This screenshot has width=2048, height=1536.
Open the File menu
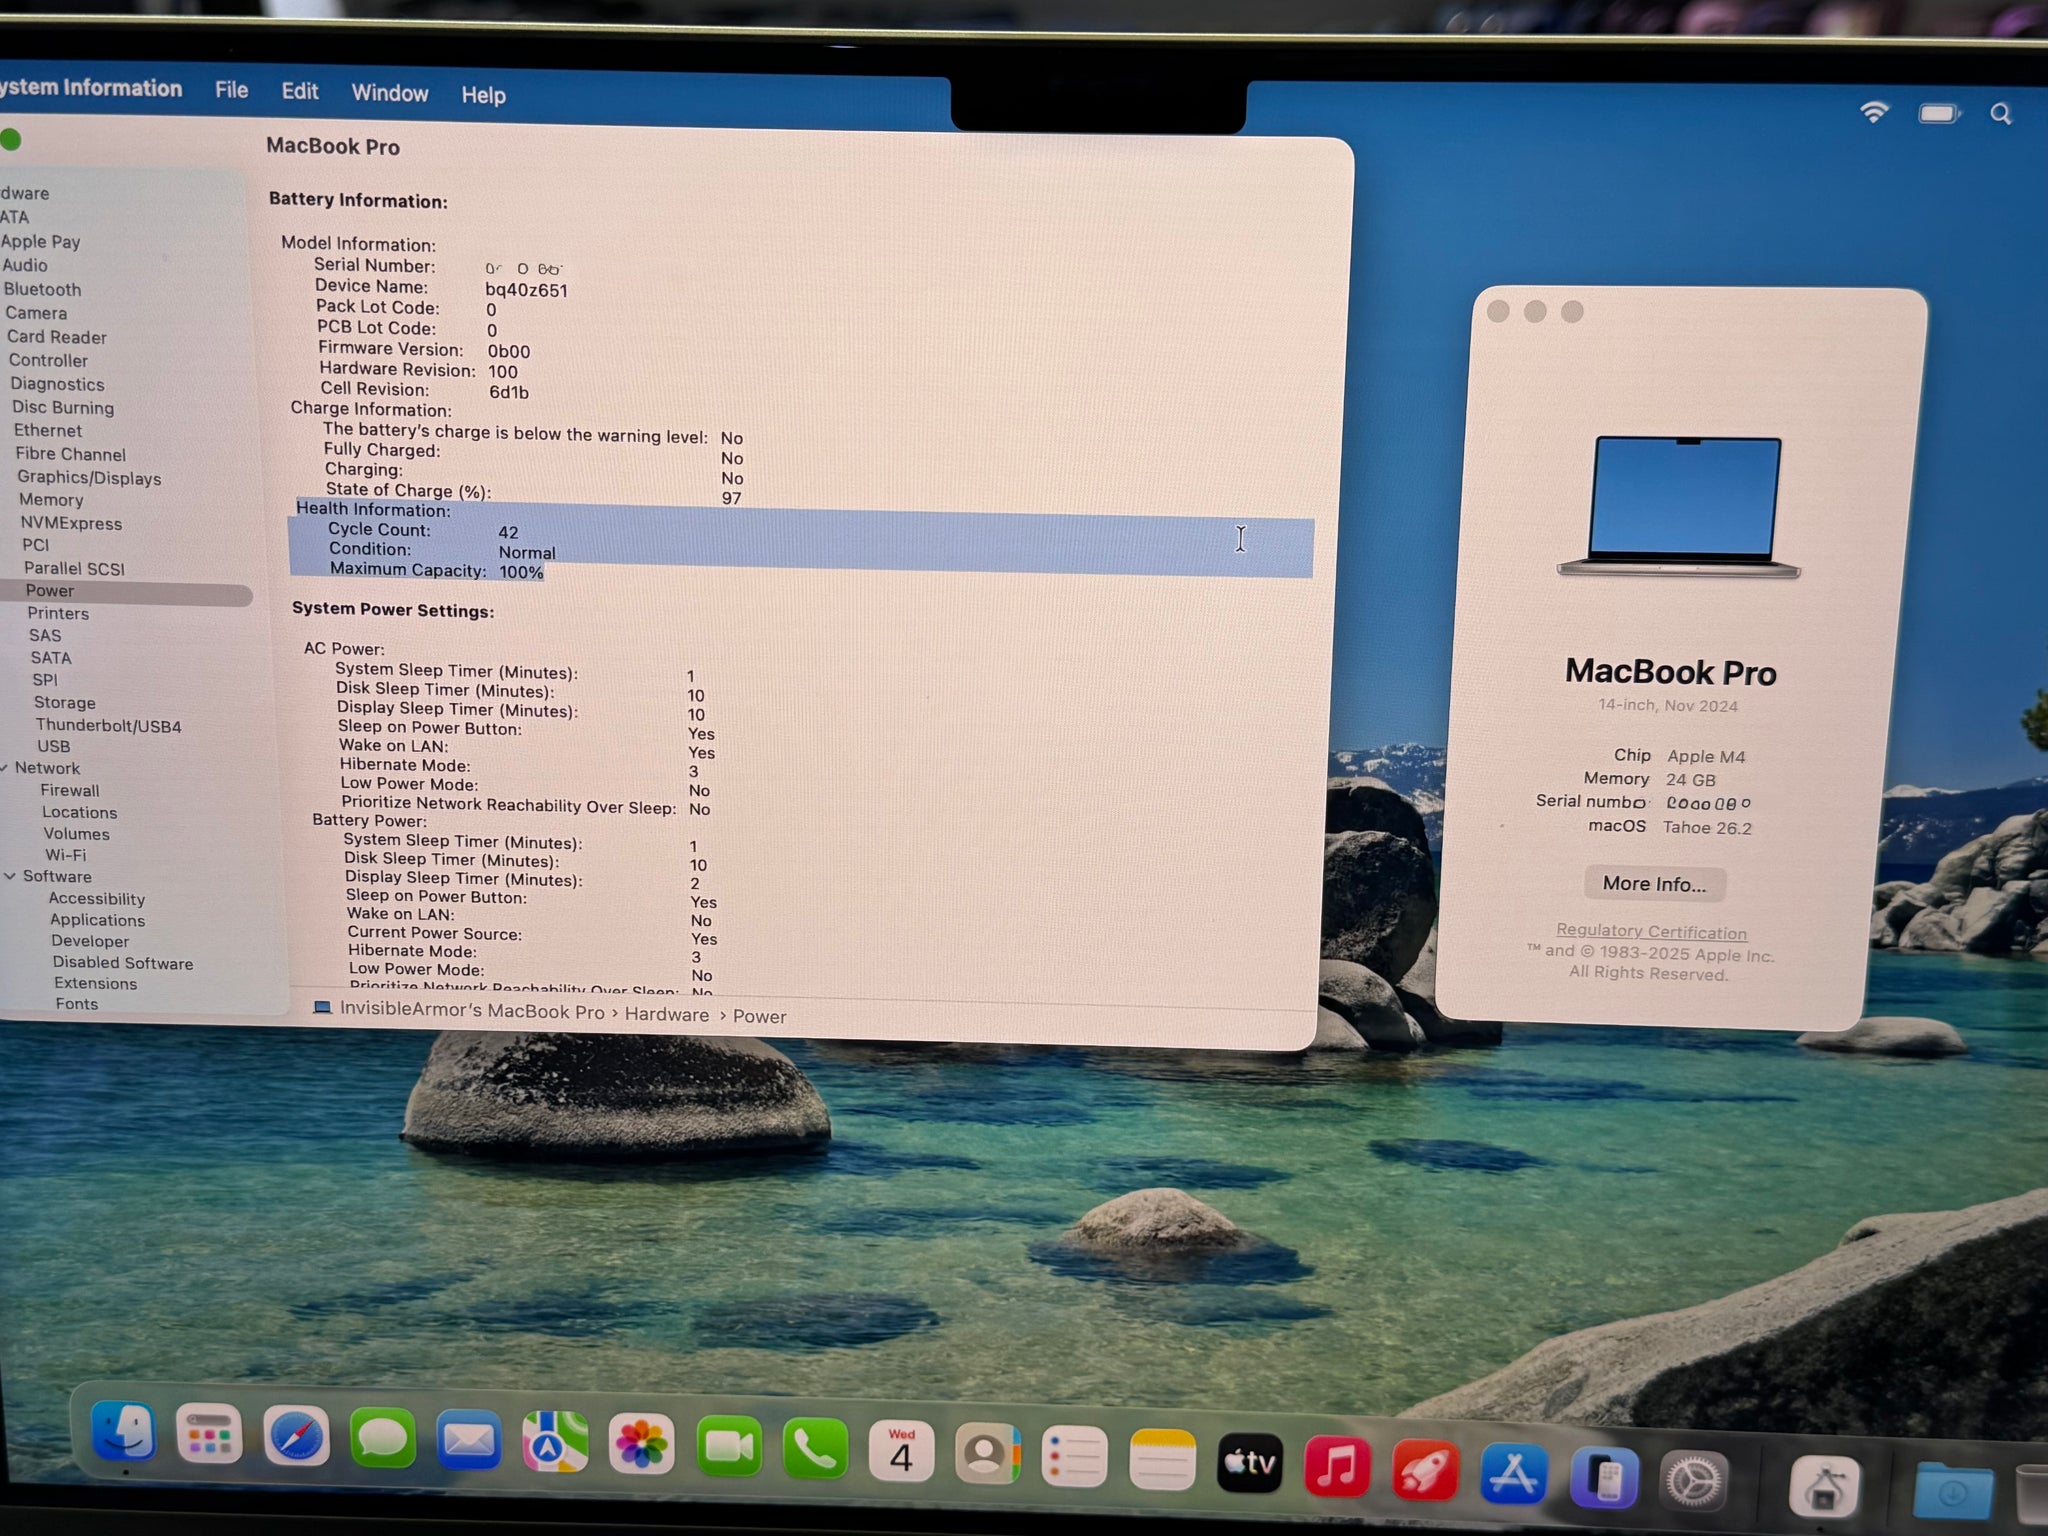(x=231, y=90)
